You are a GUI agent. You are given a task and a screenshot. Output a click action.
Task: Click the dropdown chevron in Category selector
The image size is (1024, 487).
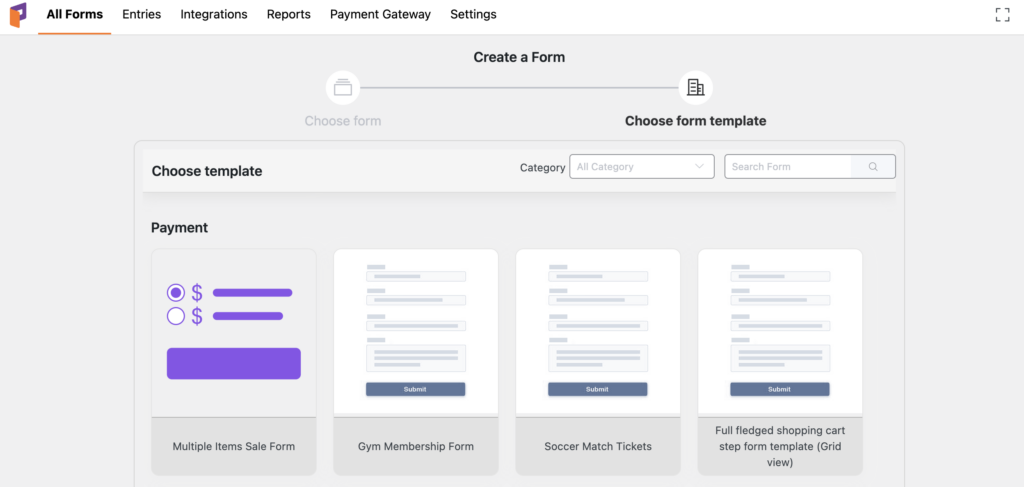click(x=700, y=167)
